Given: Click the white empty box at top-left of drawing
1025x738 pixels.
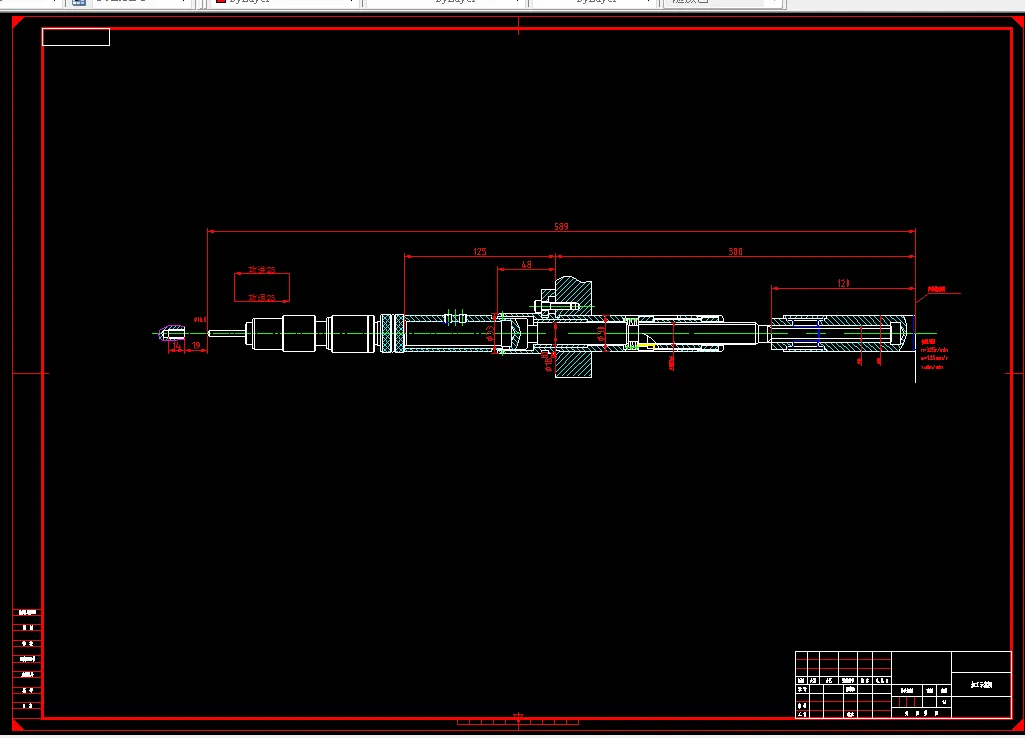Looking at the screenshot, I should 76,37.
